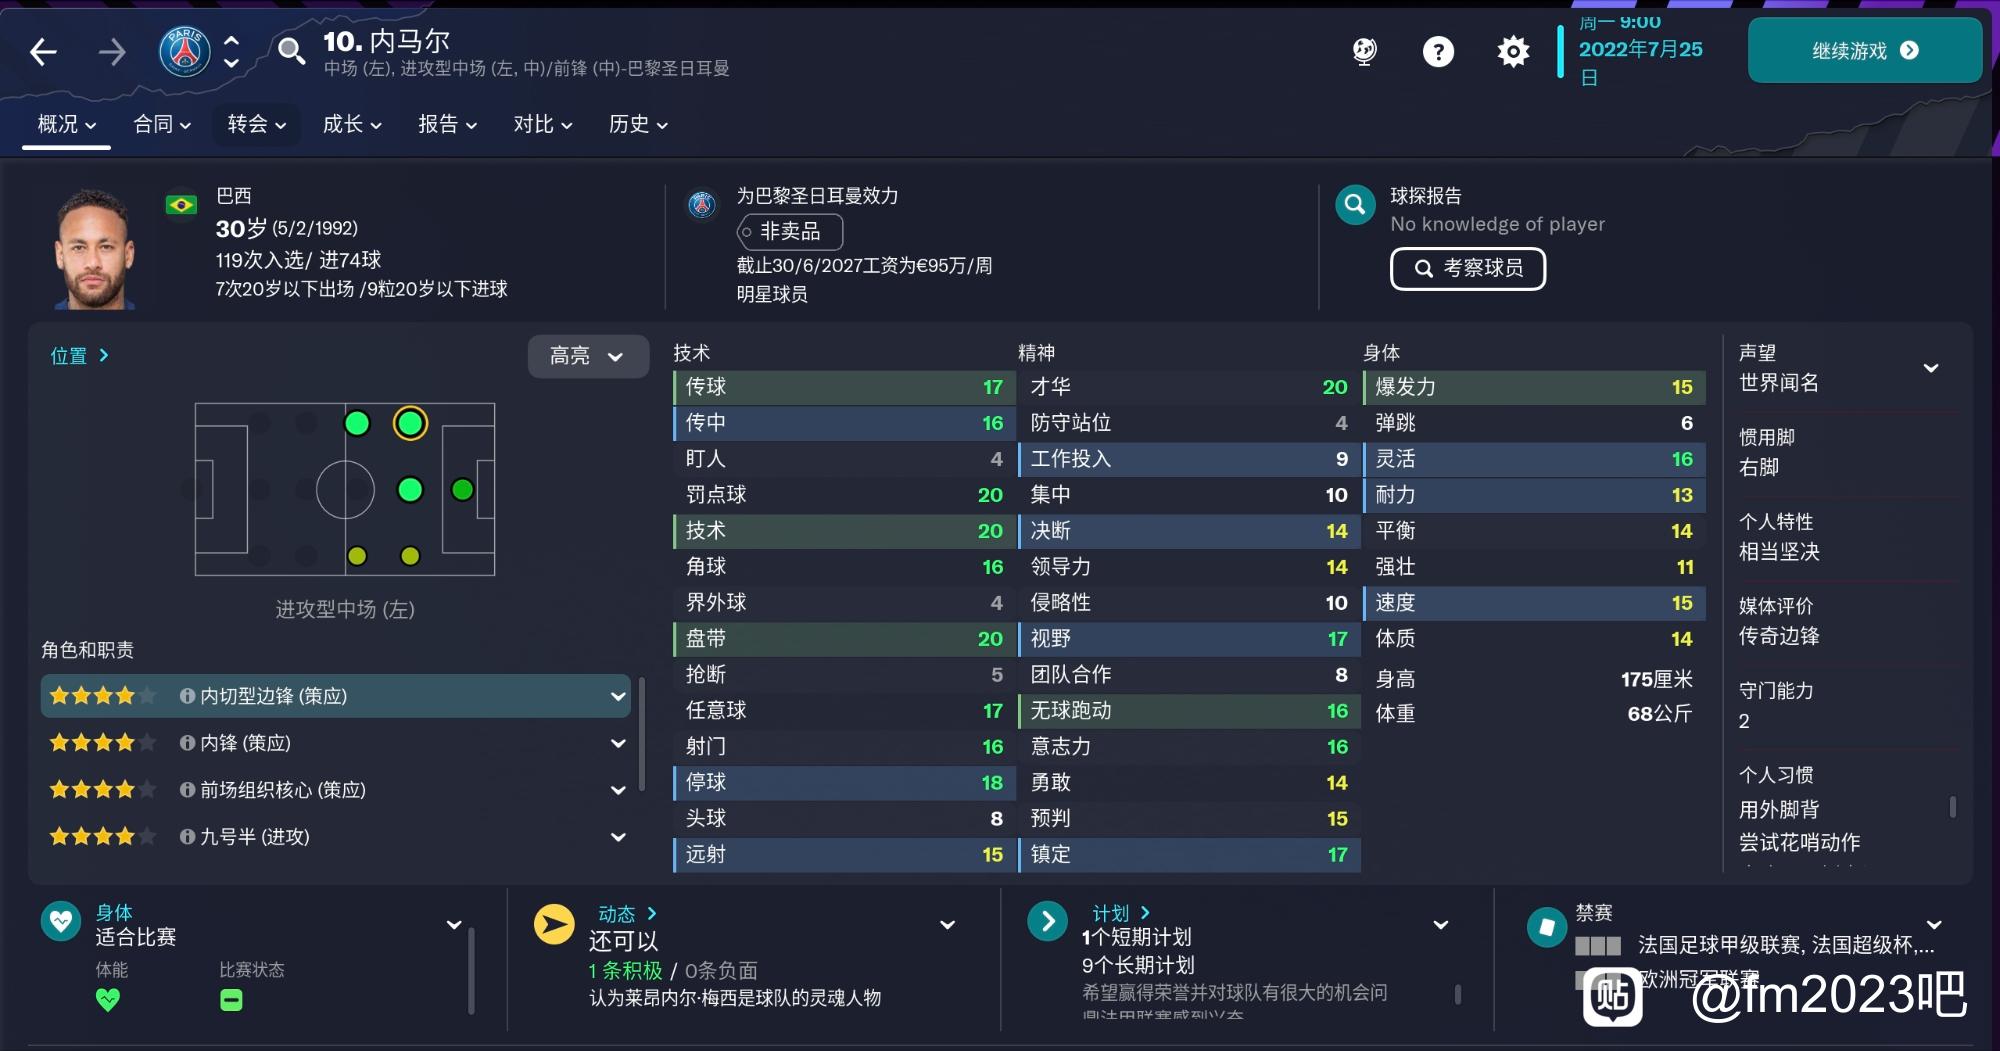
Task: Click the Paris Saint-Germain club badge
Action: [x=185, y=51]
